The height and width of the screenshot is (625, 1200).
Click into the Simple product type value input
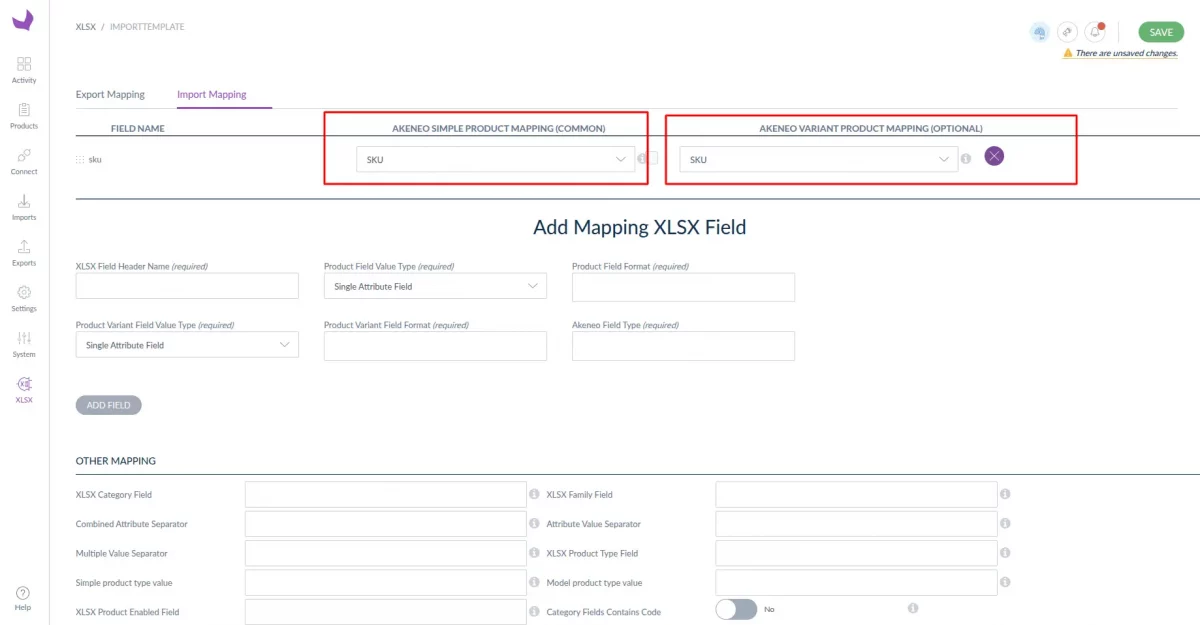pos(386,582)
